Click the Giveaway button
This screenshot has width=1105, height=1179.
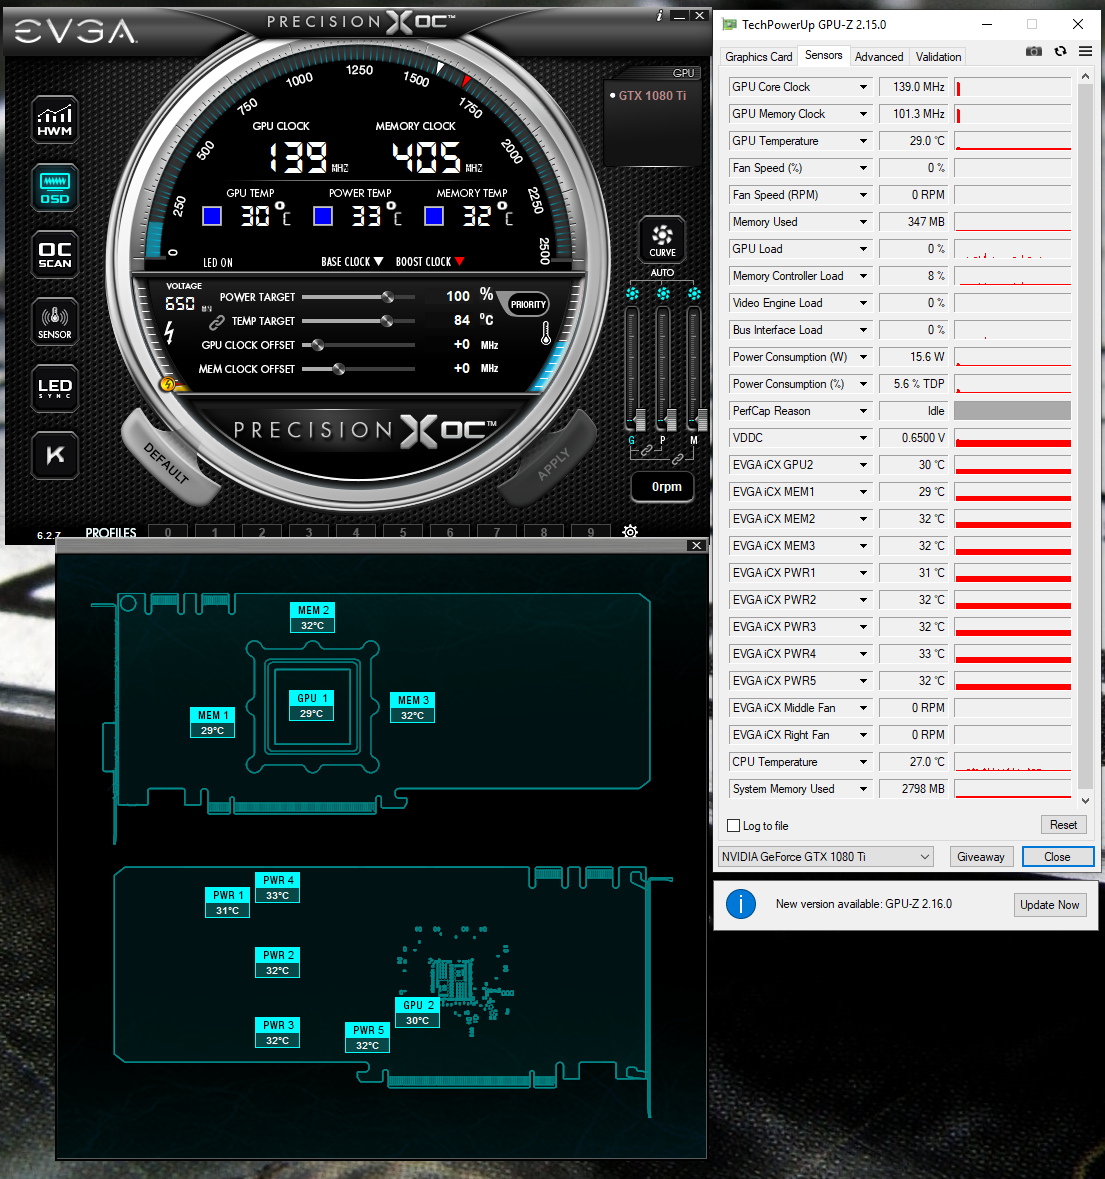tap(981, 856)
